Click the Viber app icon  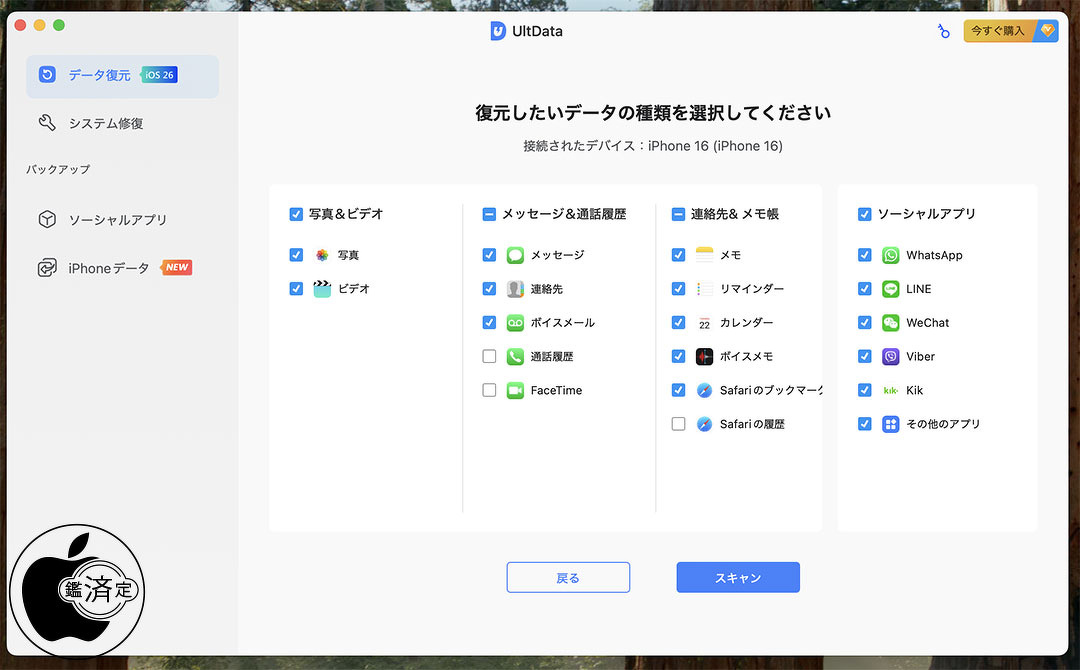[891, 356]
